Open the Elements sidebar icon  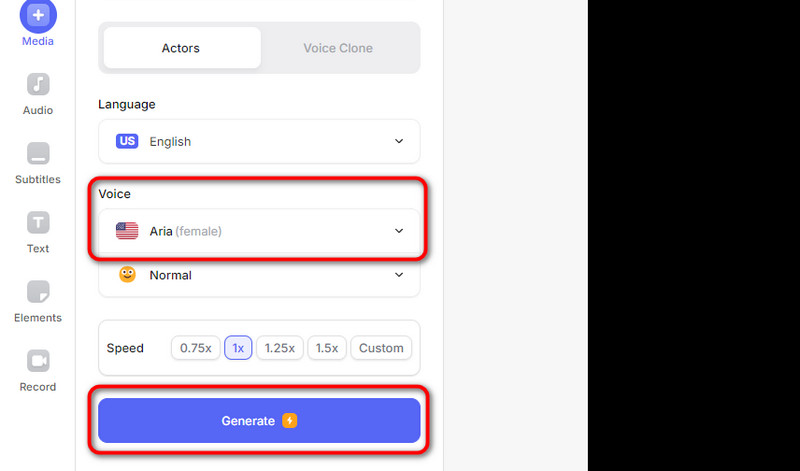38,292
